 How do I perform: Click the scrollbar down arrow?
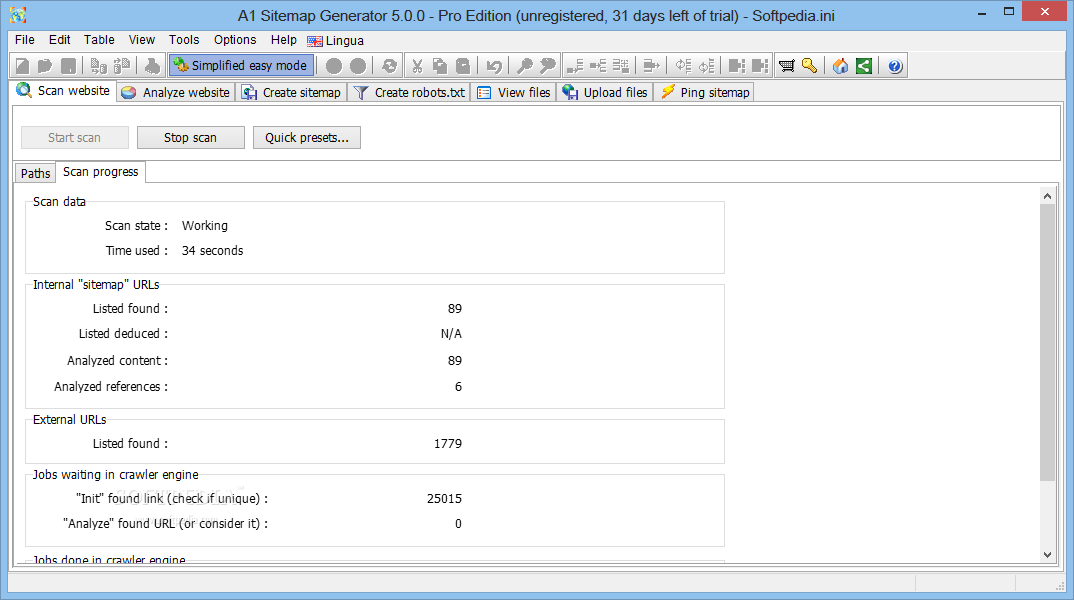(x=1047, y=555)
